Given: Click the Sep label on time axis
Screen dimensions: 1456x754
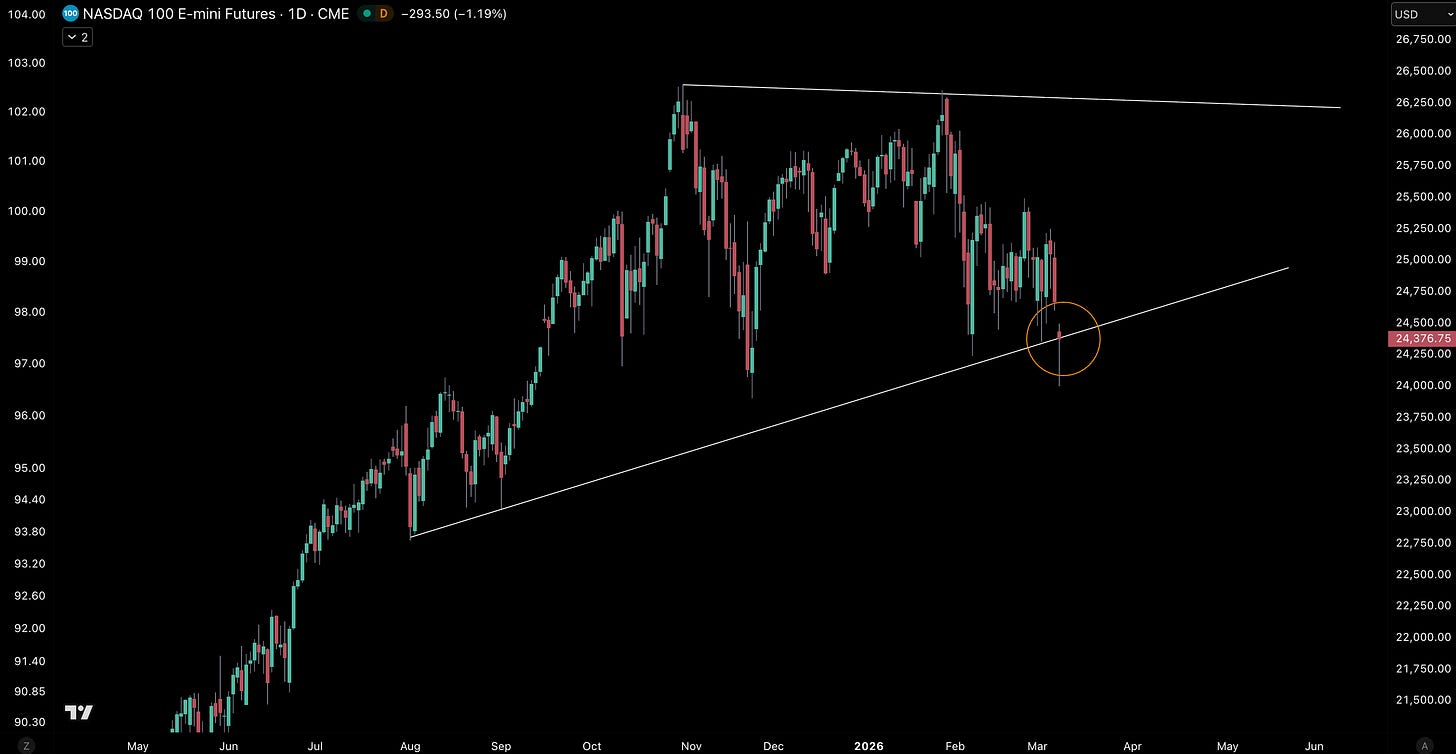Looking at the screenshot, I should pyautogui.click(x=500, y=746).
